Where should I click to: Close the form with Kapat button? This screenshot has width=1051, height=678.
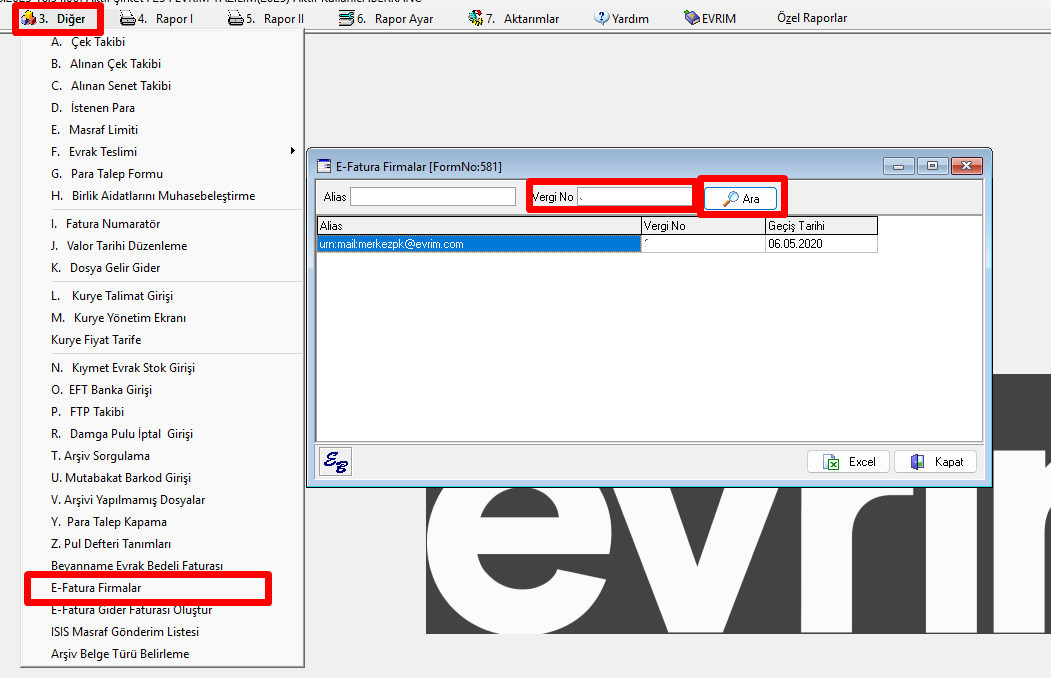(x=936, y=462)
